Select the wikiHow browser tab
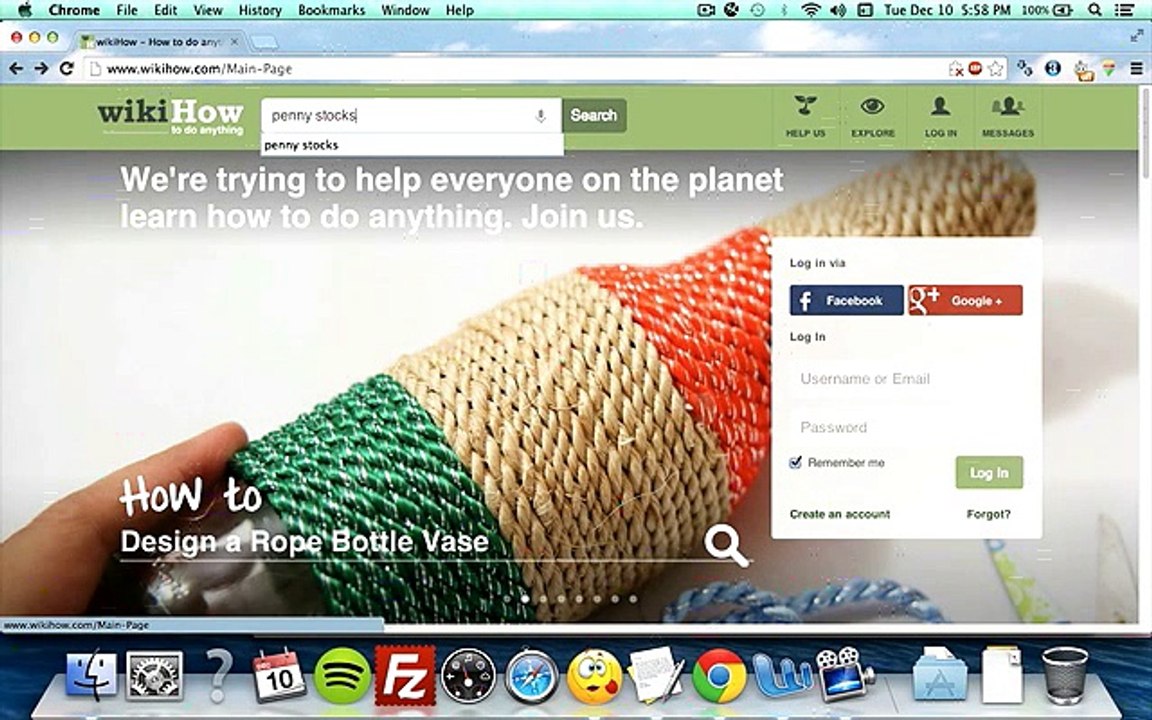The image size is (1152, 720). point(158,42)
